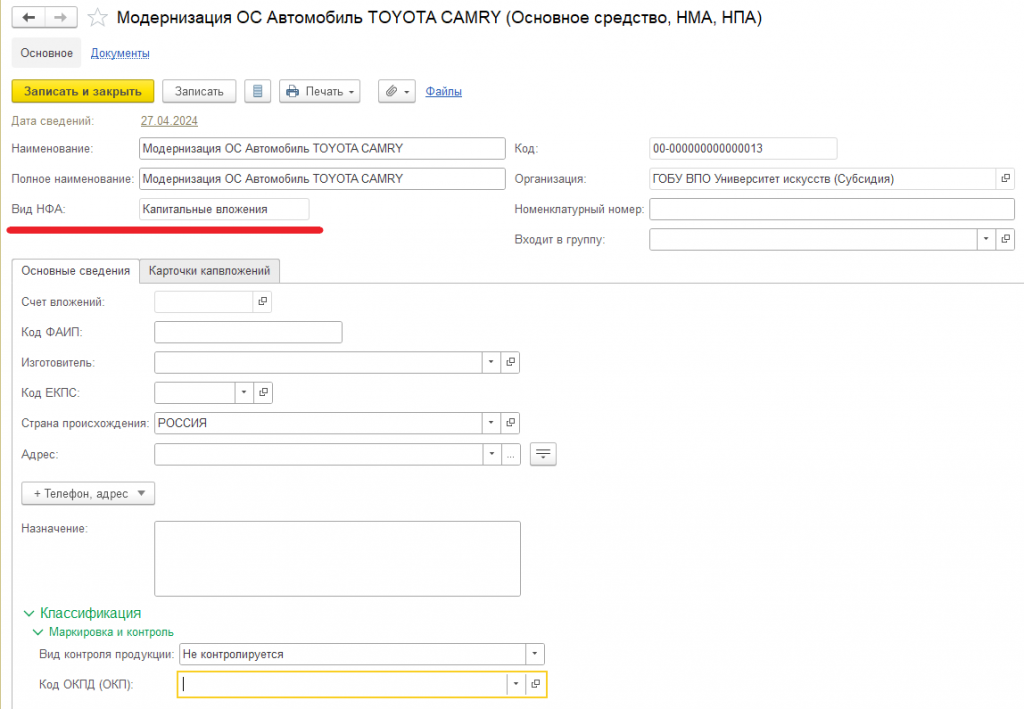1024x709 pixels.
Task: Open the Страна происхождения linked record
Action: 511,423
